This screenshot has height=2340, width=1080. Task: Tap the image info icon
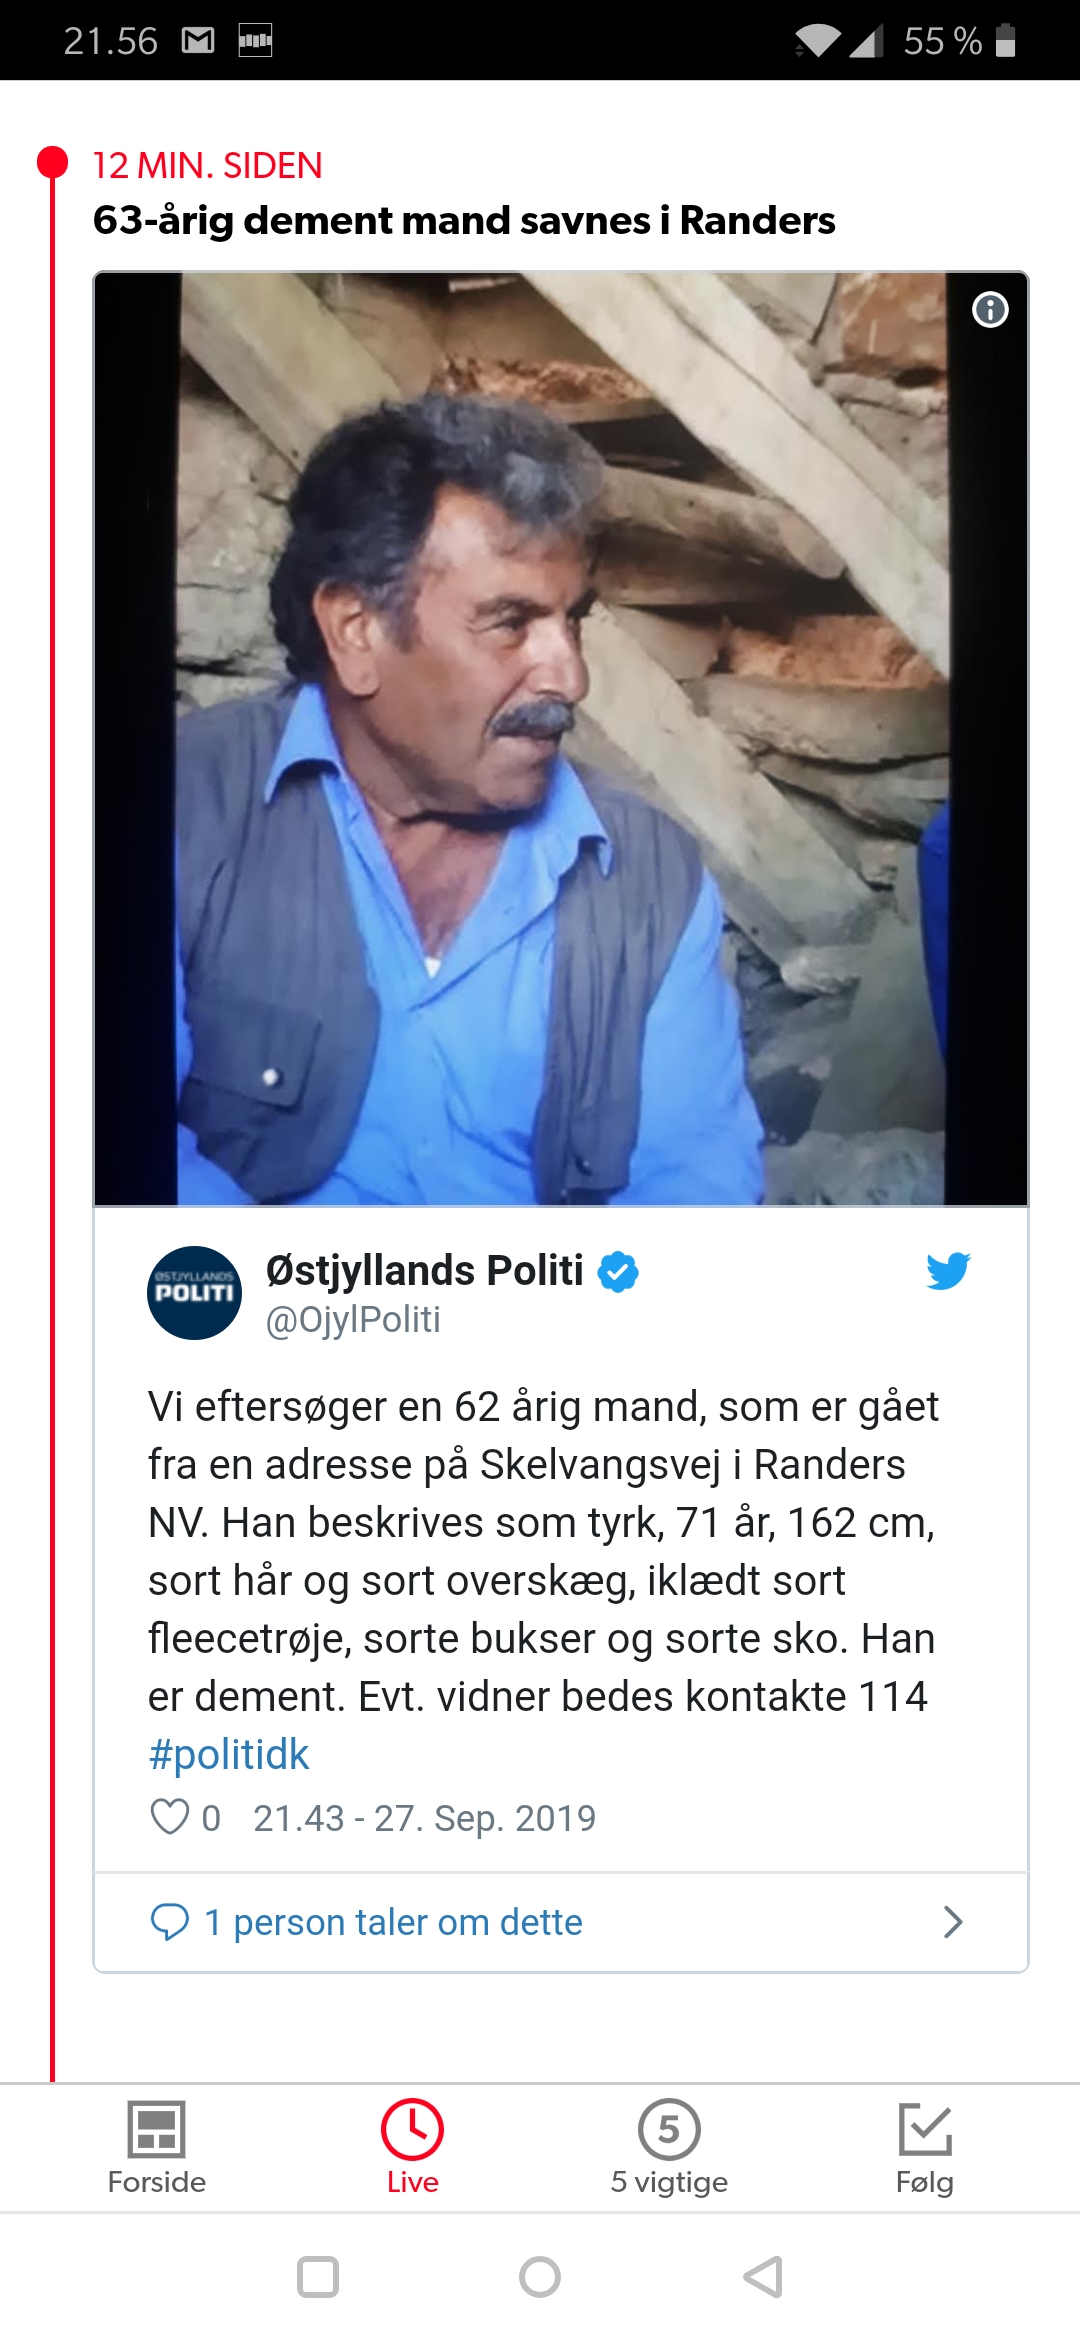[990, 310]
